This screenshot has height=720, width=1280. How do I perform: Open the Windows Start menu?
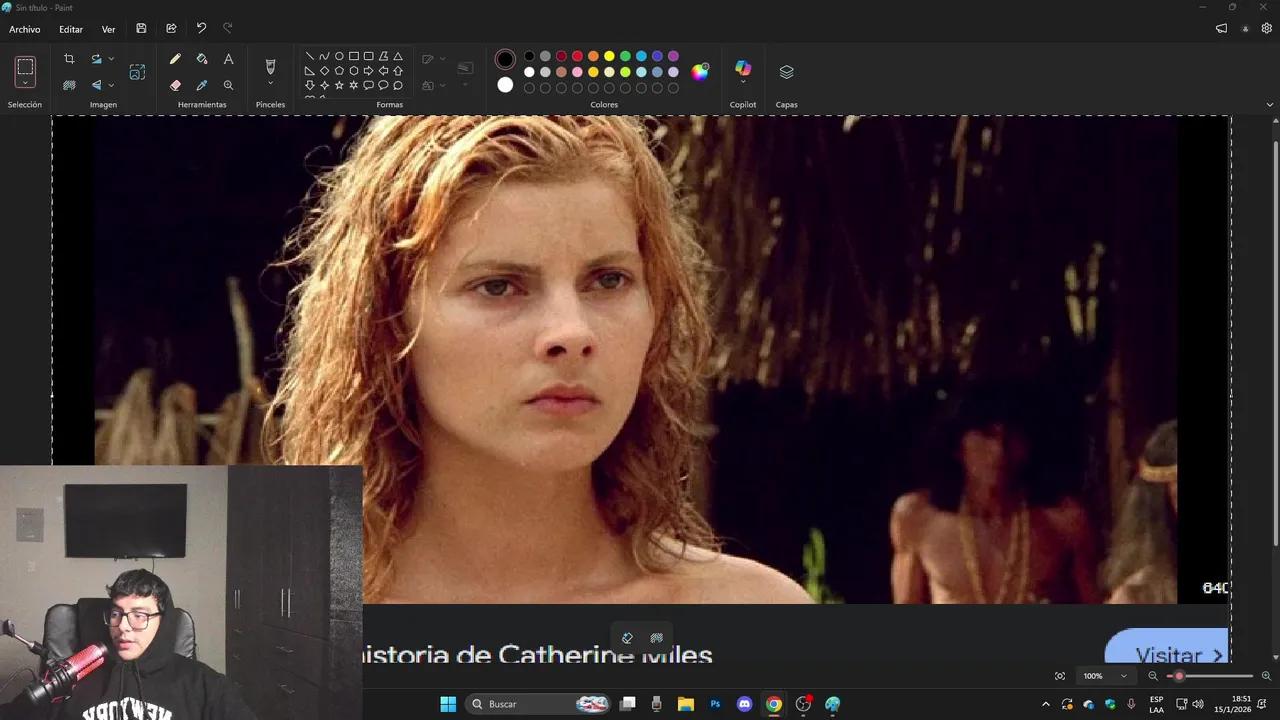point(448,704)
